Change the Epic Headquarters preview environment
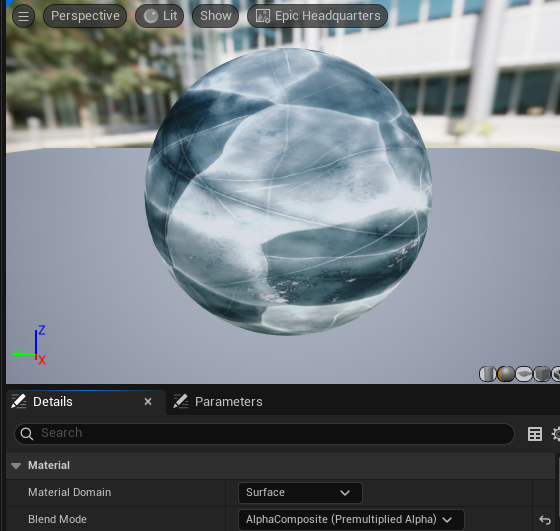 [318, 16]
